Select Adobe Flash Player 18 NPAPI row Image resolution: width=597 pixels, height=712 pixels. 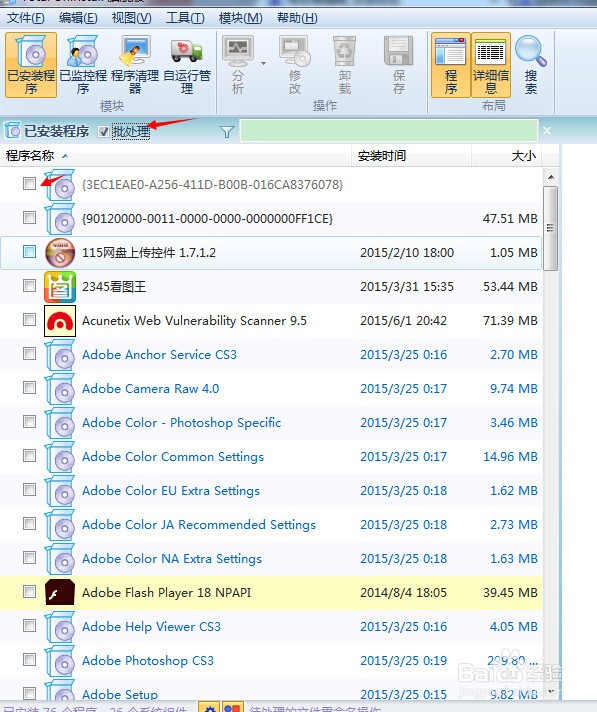[271, 593]
